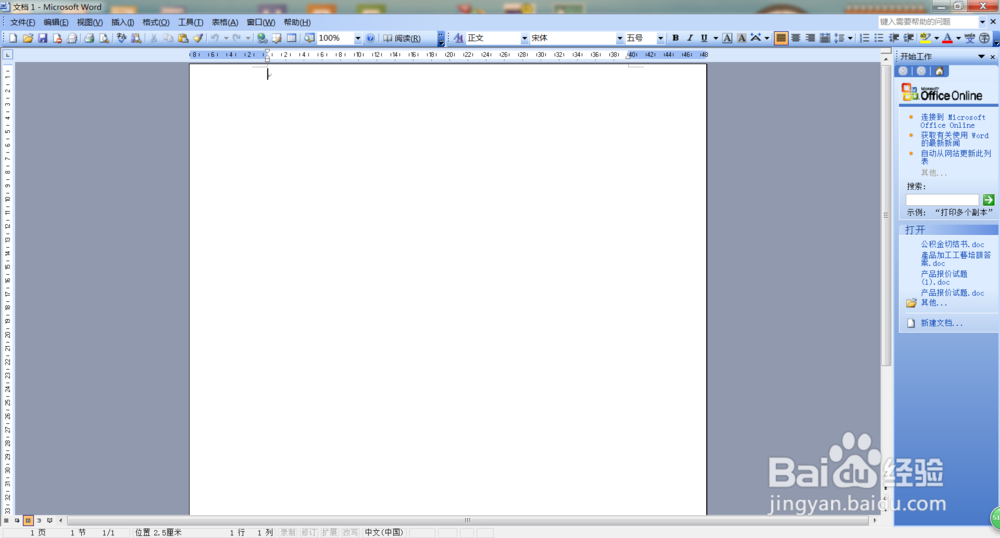Expand font color dropdown arrow

[958, 38]
